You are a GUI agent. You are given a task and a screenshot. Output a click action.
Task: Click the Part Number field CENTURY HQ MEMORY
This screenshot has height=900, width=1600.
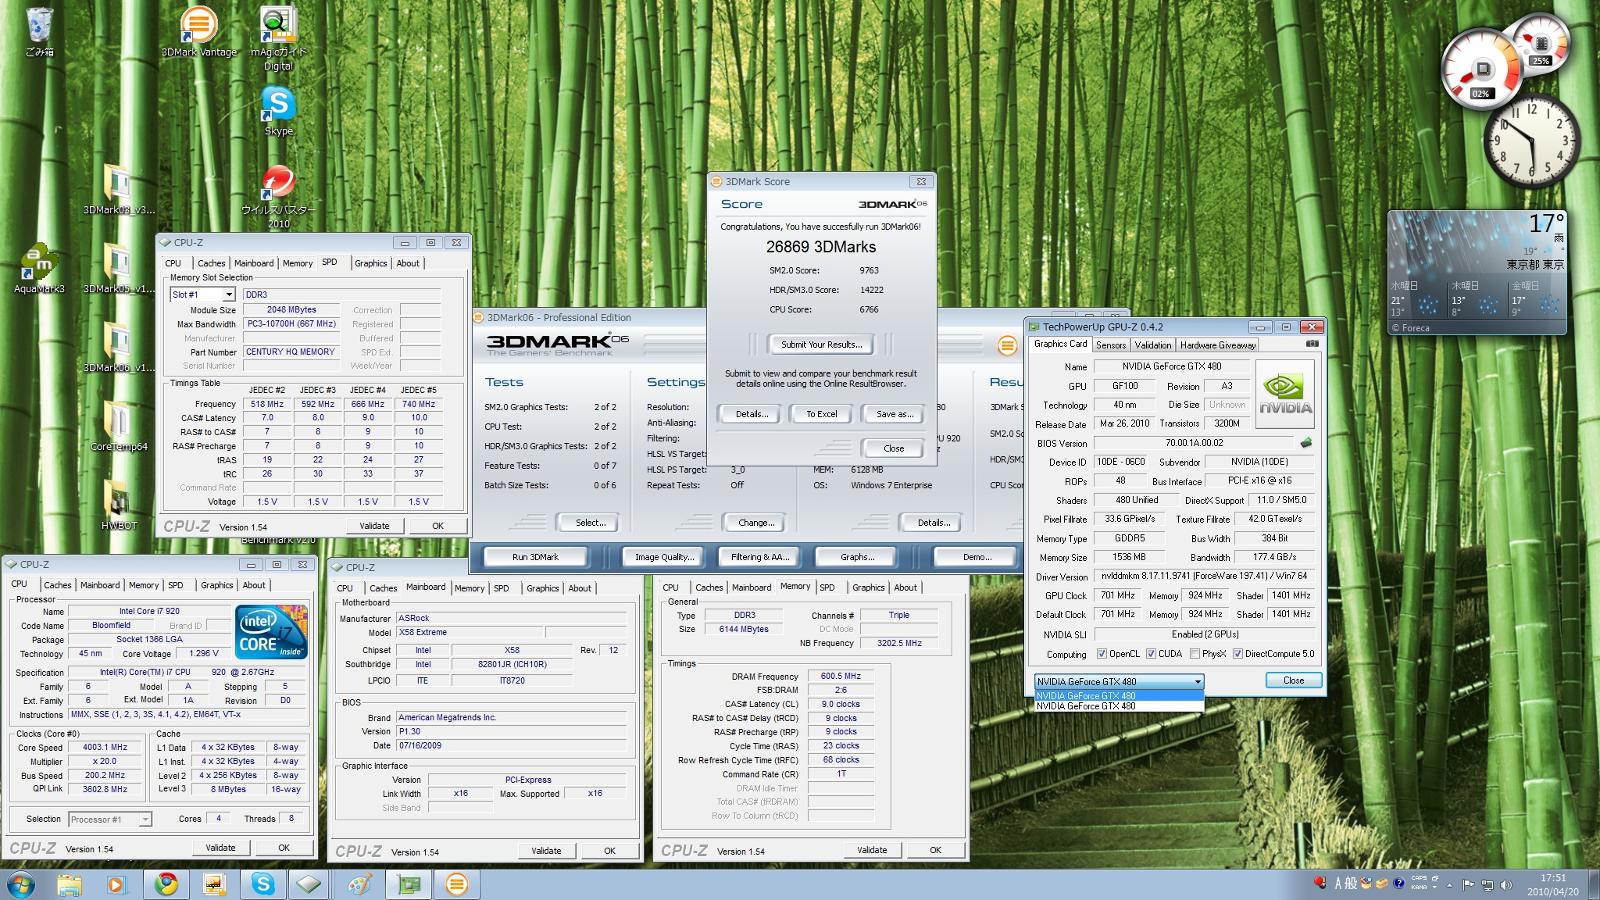click(x=291, y=352)
